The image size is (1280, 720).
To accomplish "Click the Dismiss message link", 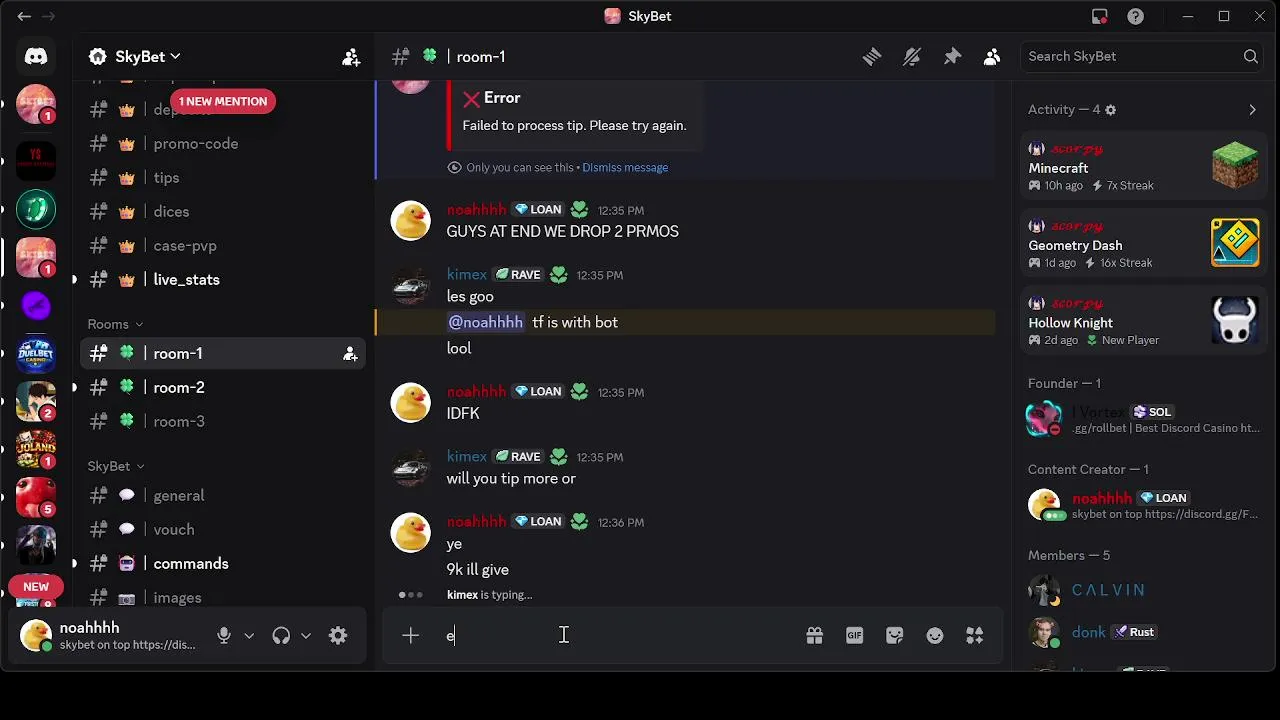I will (x=625, y=167).
